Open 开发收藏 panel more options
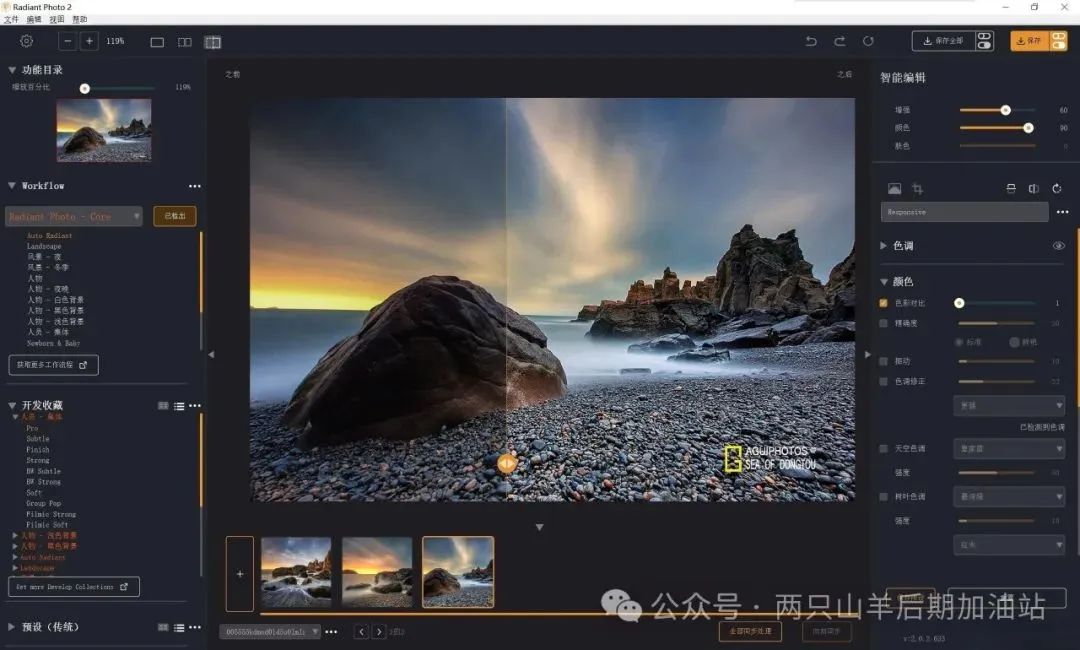 [195, 406]
